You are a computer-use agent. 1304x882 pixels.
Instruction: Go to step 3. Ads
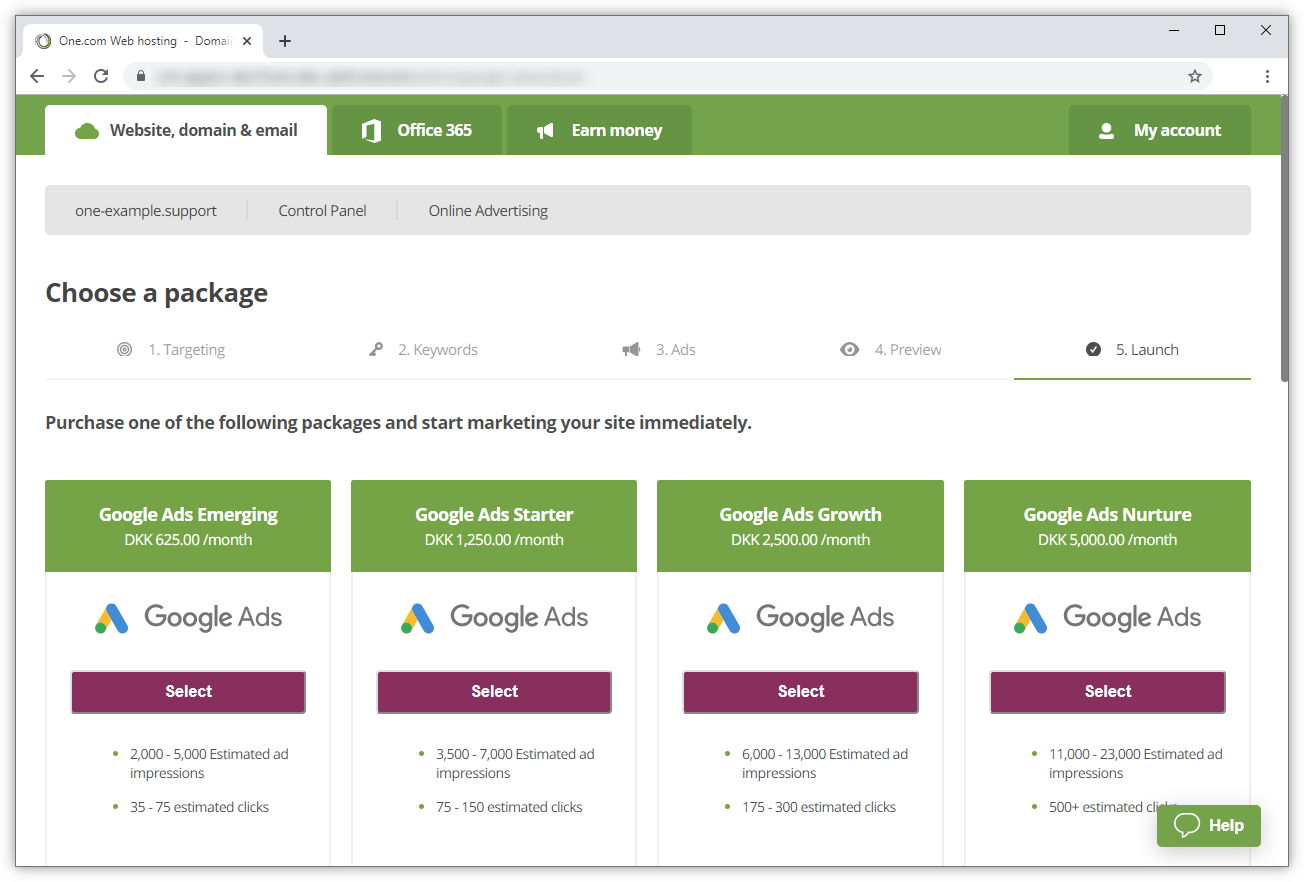pos(659,350)
